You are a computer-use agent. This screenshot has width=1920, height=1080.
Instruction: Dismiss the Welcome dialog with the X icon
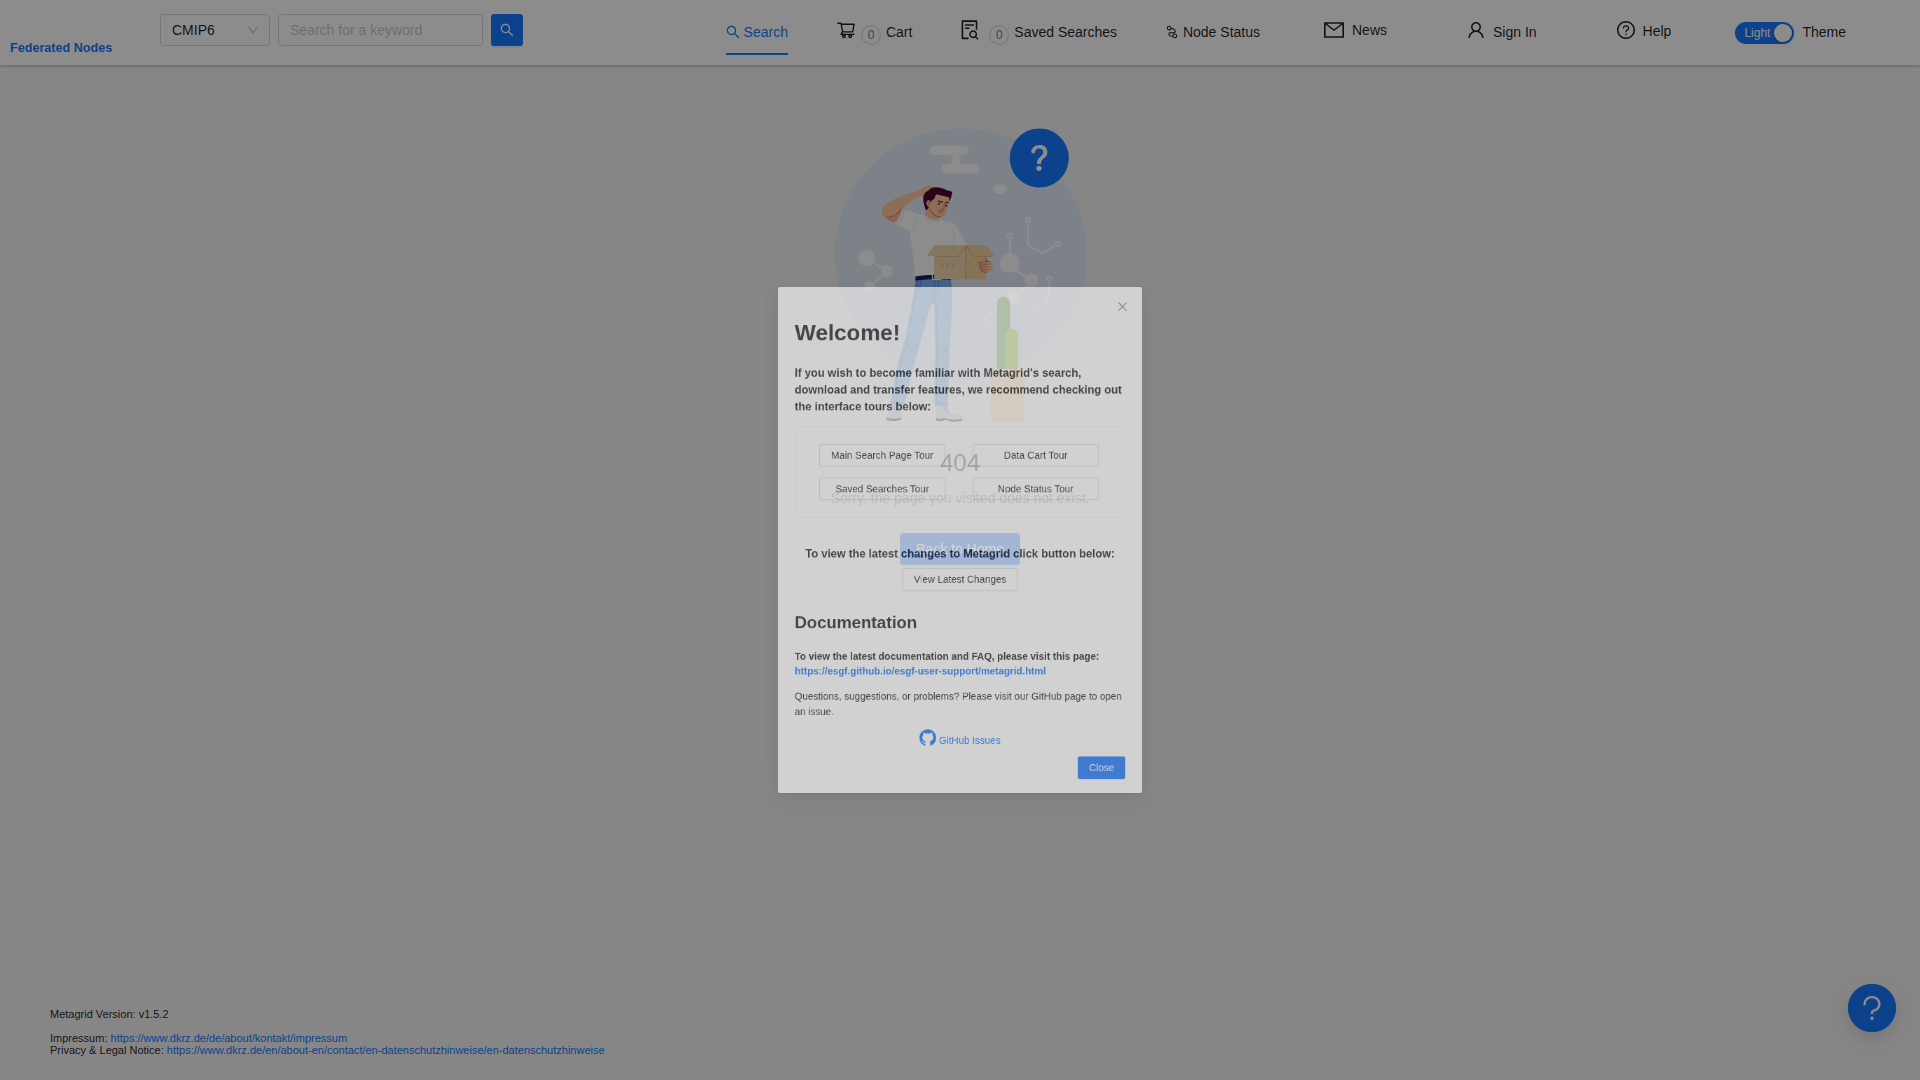[x=1122, y=307]
